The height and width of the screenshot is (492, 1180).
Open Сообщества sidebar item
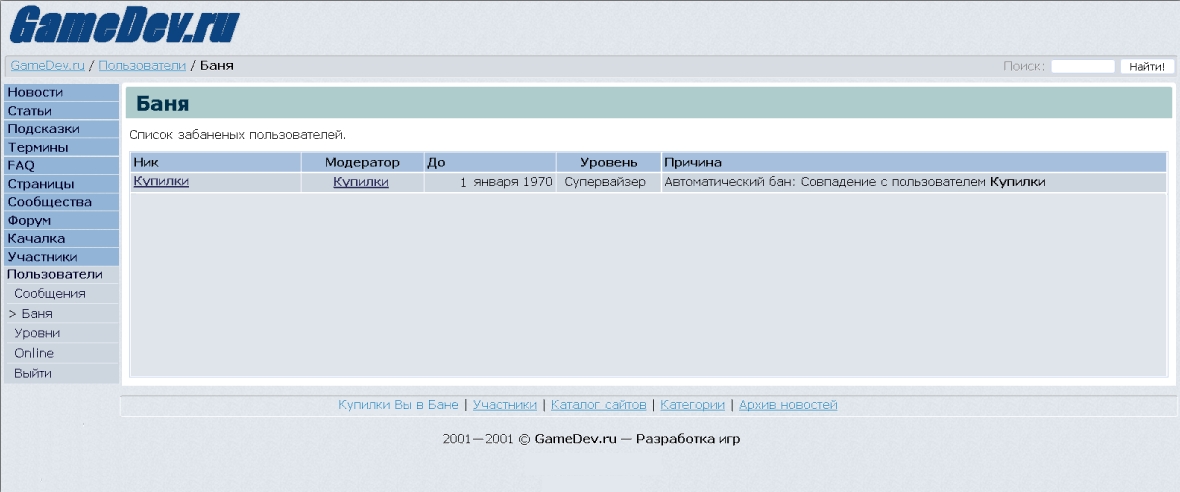(62, 202)
